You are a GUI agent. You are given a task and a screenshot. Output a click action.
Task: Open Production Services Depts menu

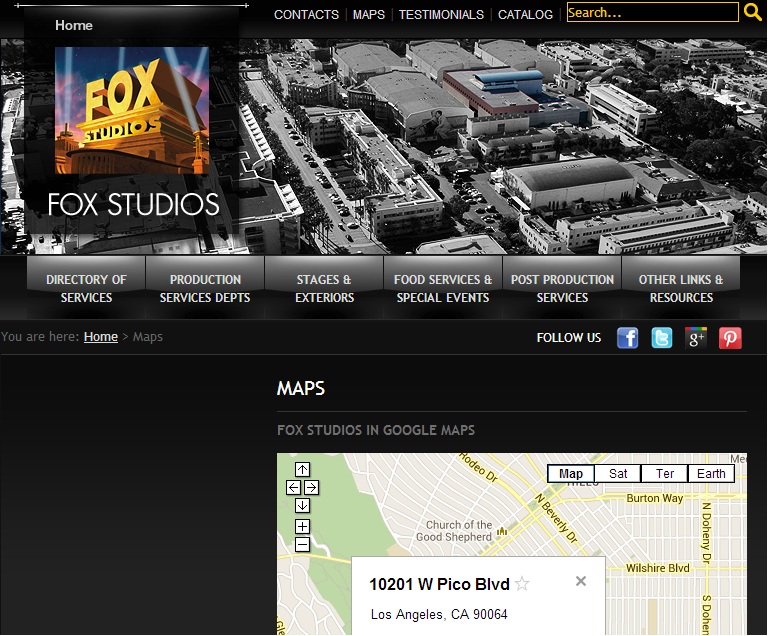pos(205,288)
